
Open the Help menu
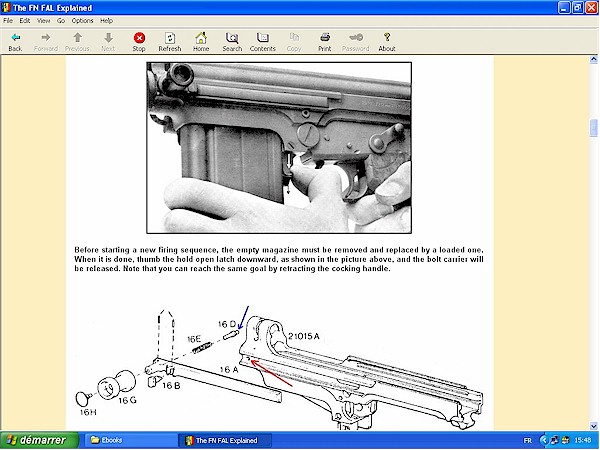(106, 21)
